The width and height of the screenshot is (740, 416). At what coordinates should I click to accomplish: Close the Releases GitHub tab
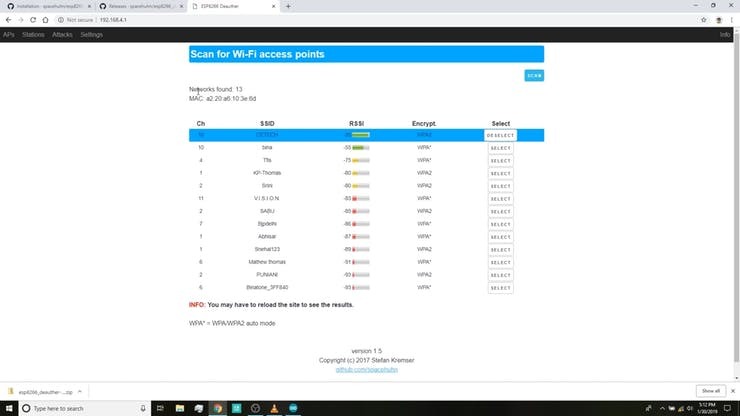coord(181,6)
